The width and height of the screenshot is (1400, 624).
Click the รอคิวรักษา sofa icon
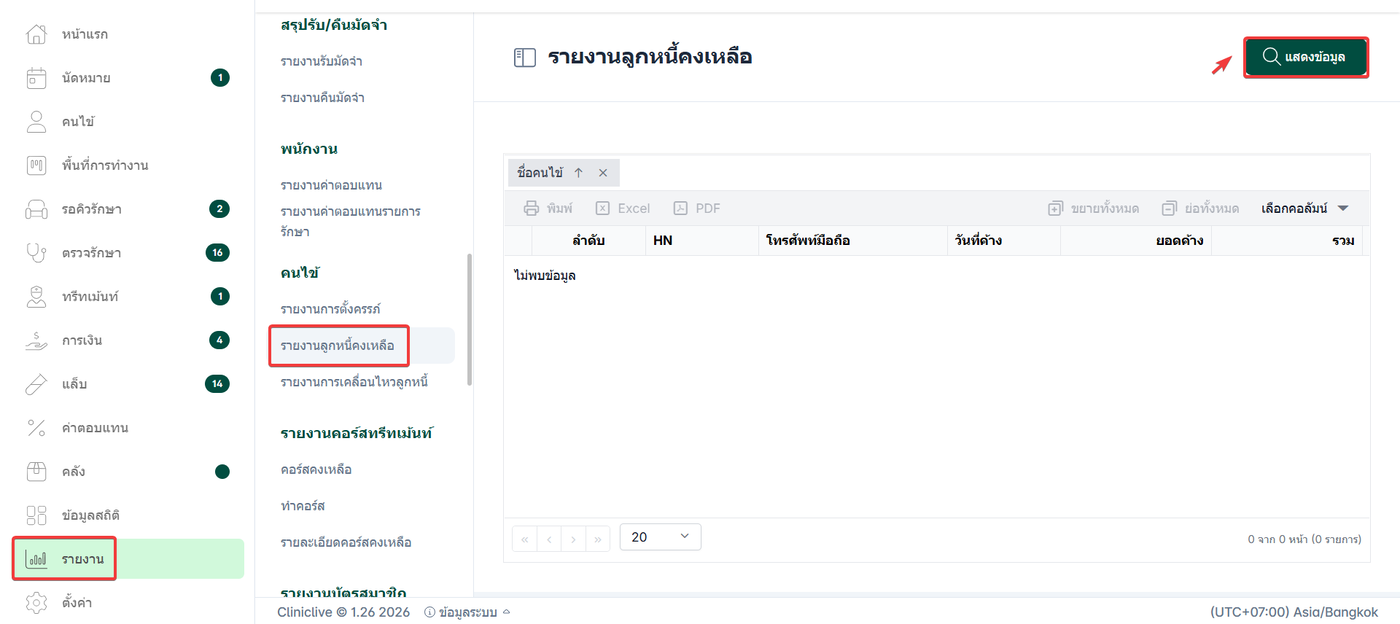point(36,209)
